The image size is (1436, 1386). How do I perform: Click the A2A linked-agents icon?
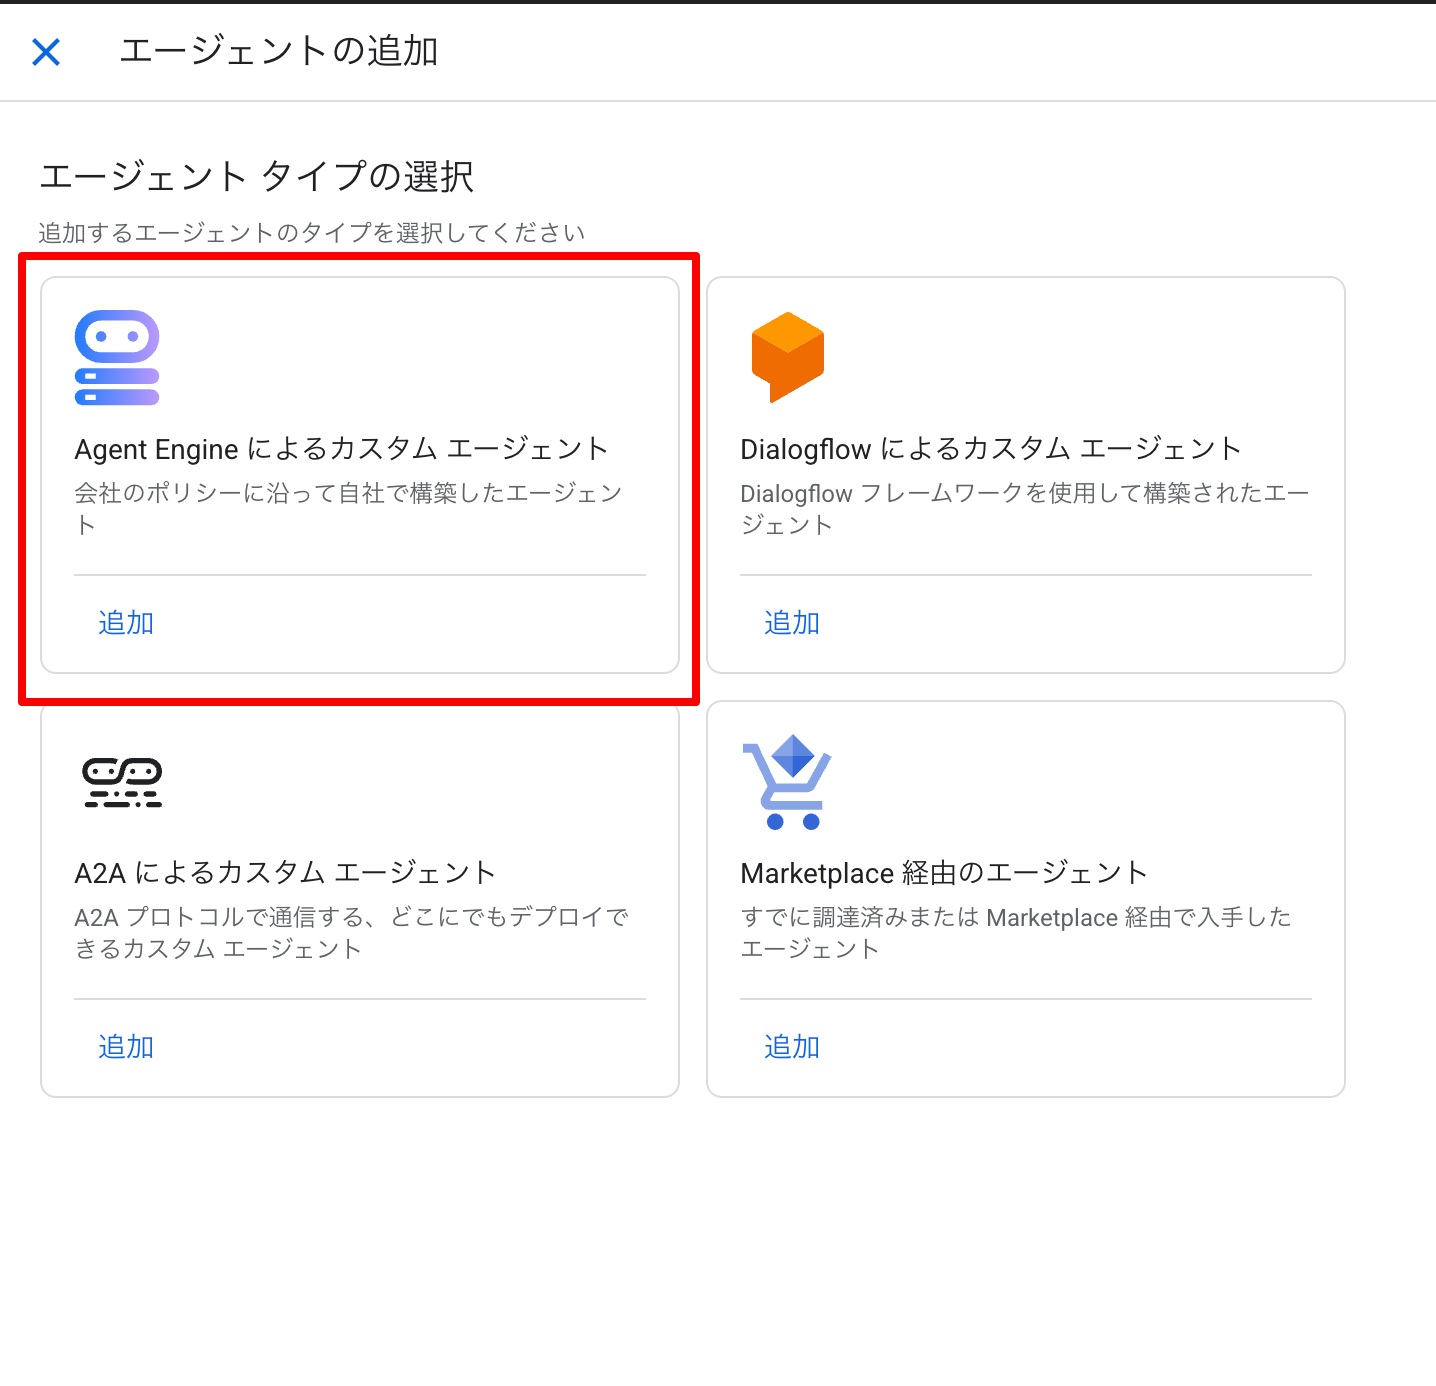point(122,782)
